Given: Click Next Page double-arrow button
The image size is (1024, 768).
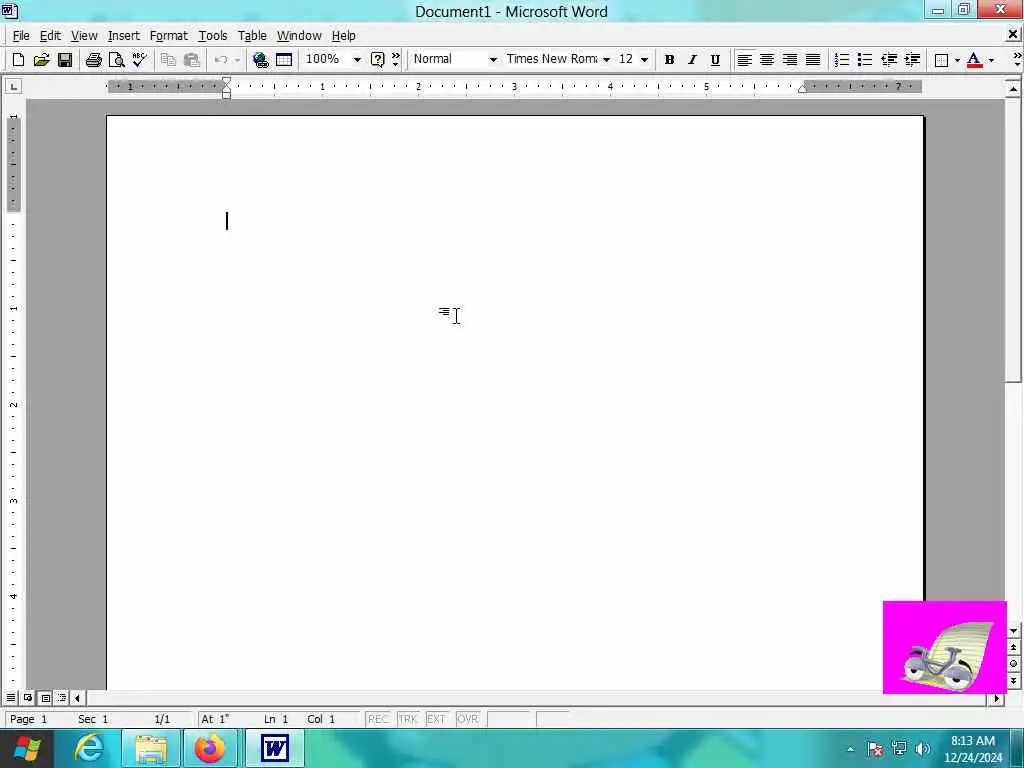Looking at the screenshot, I should point(1013,680).
